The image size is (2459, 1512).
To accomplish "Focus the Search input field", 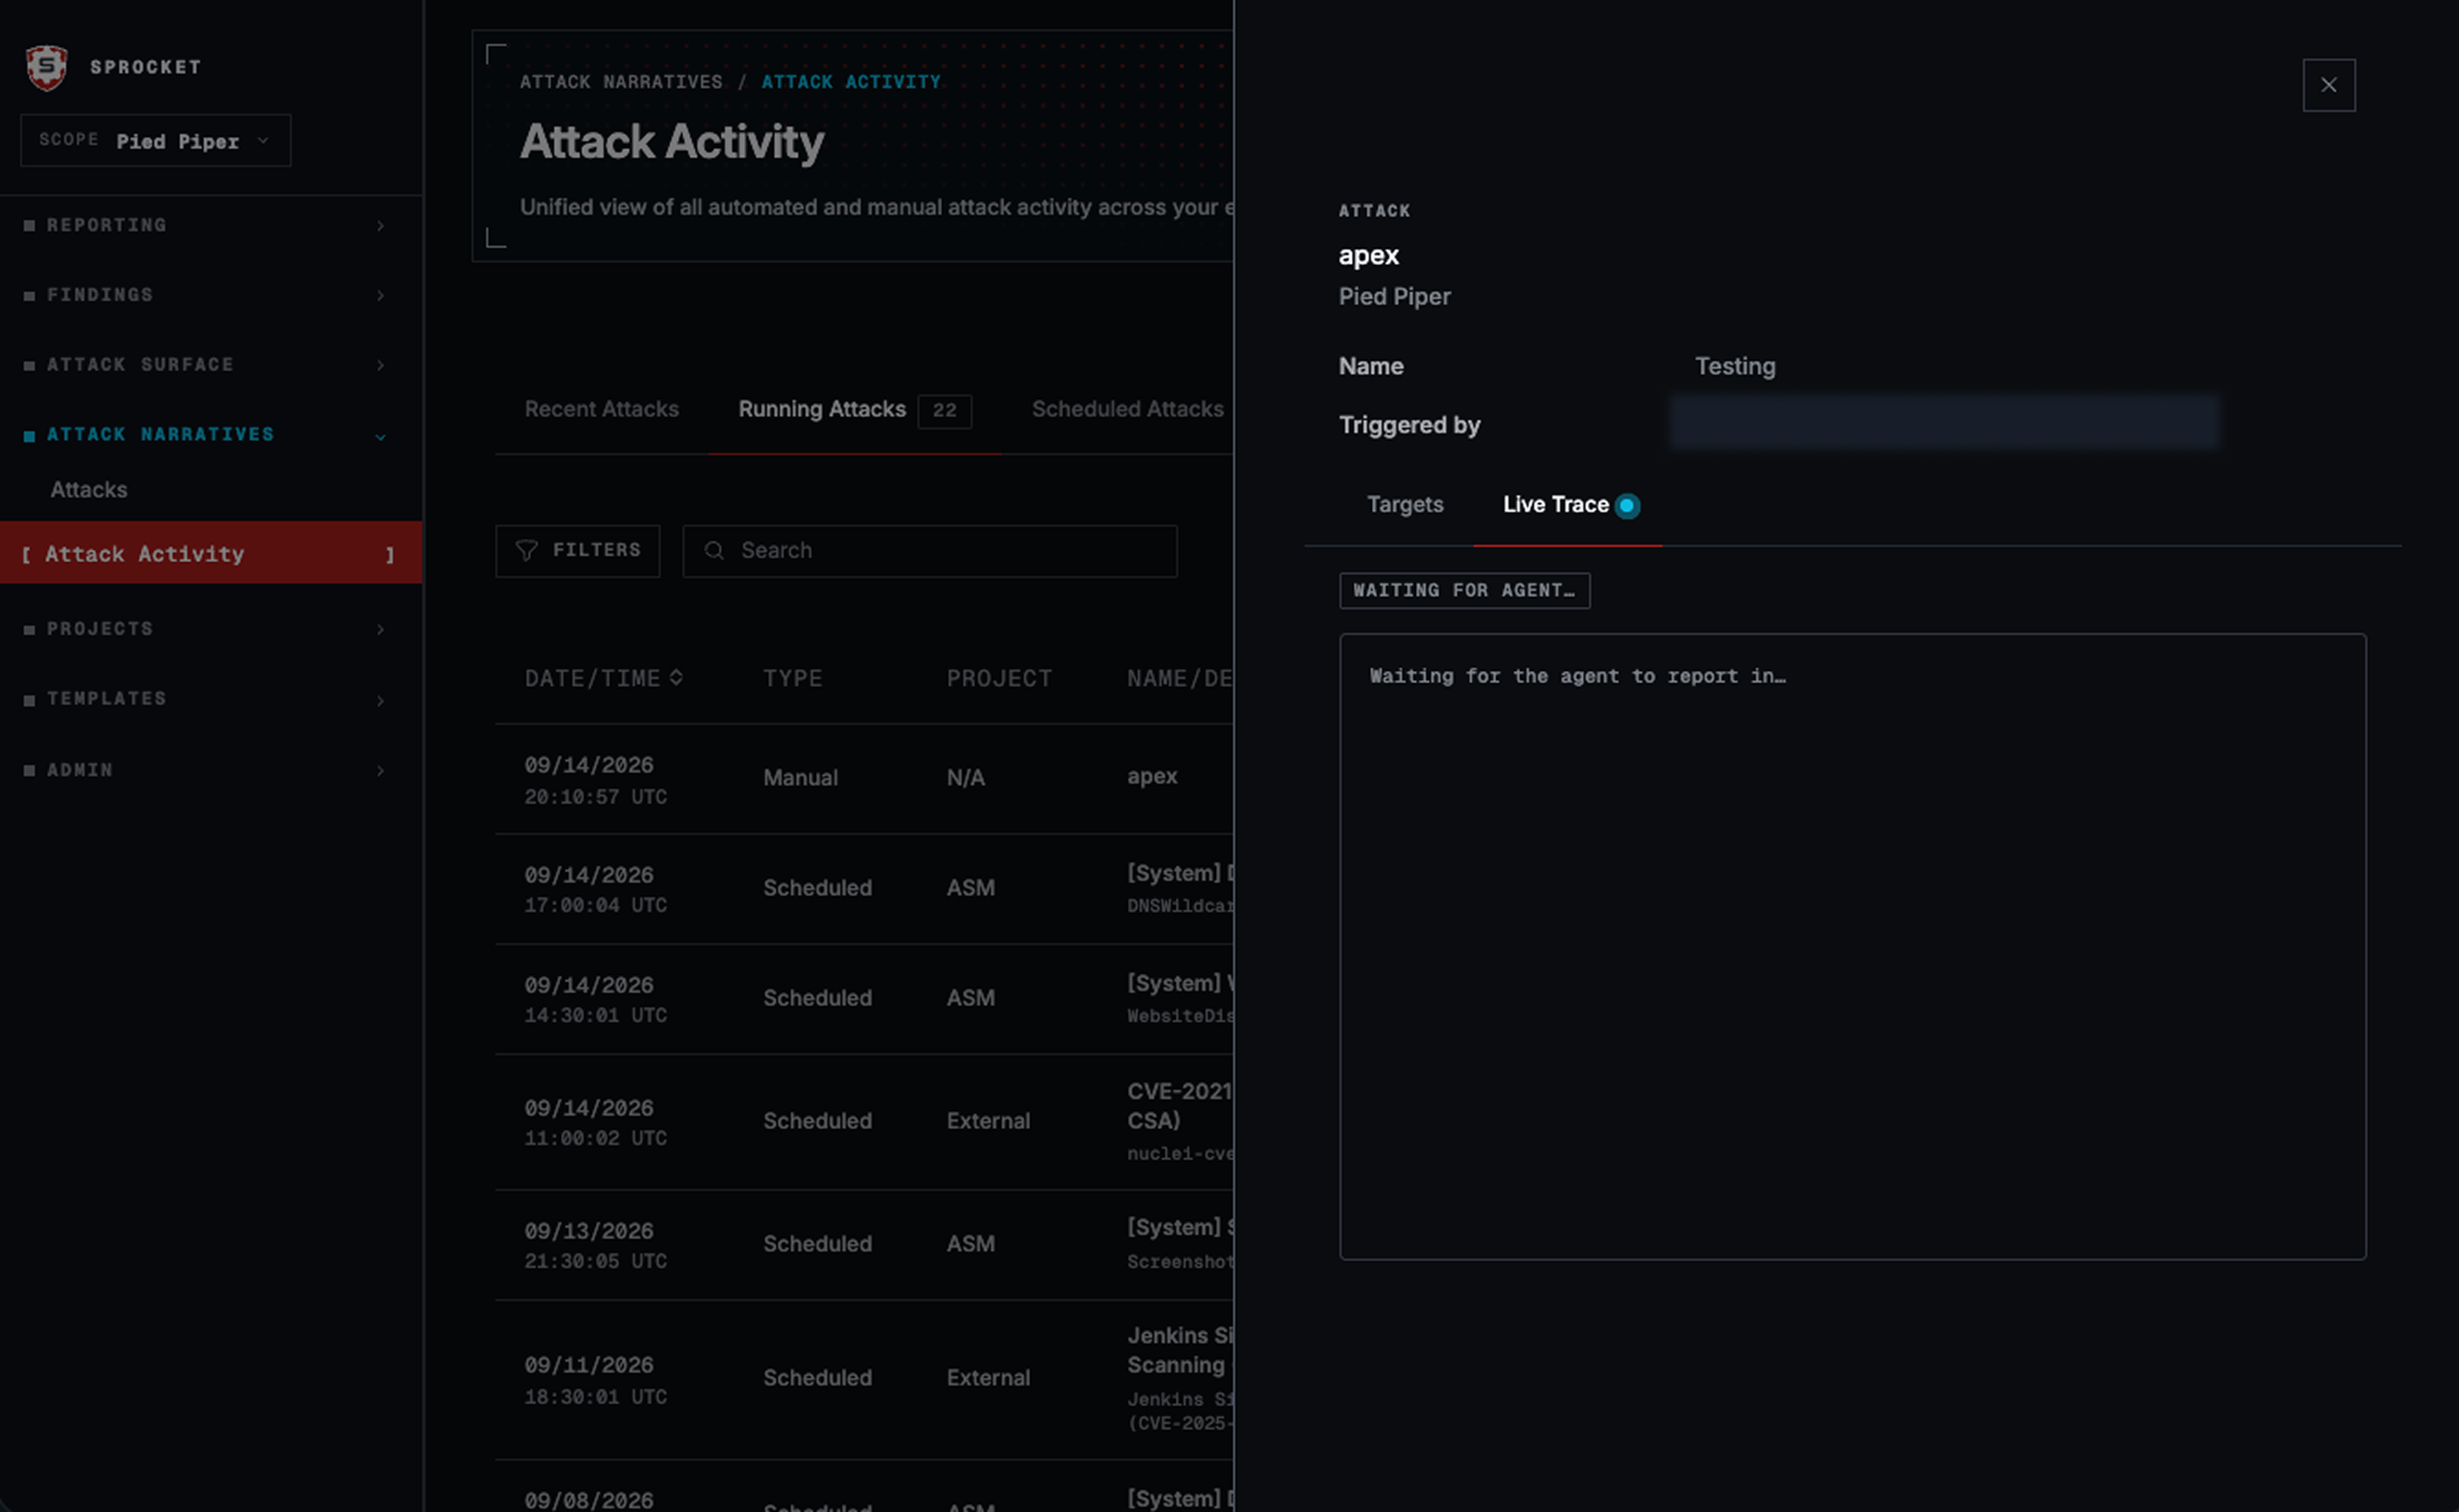I will click(x=930, y=551).
